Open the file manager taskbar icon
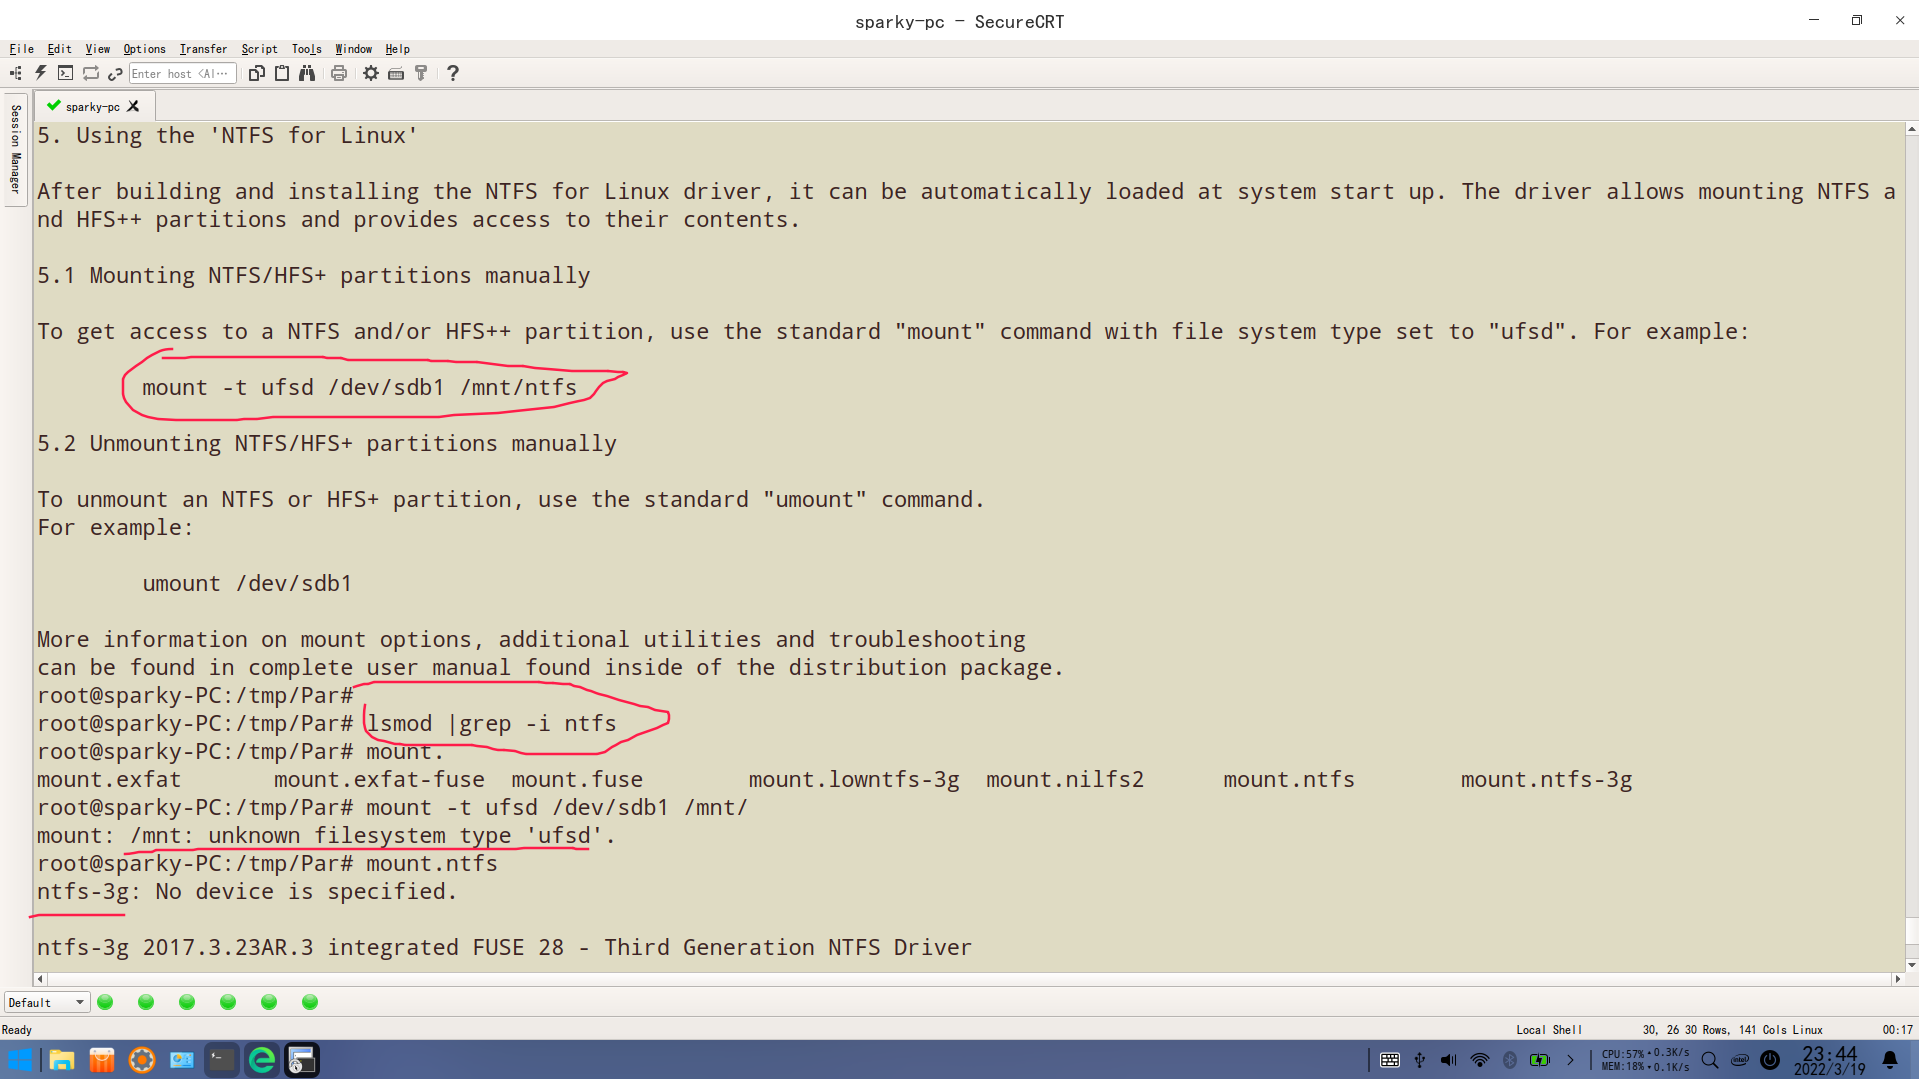The image size is (1919, 1079). 62,1060
